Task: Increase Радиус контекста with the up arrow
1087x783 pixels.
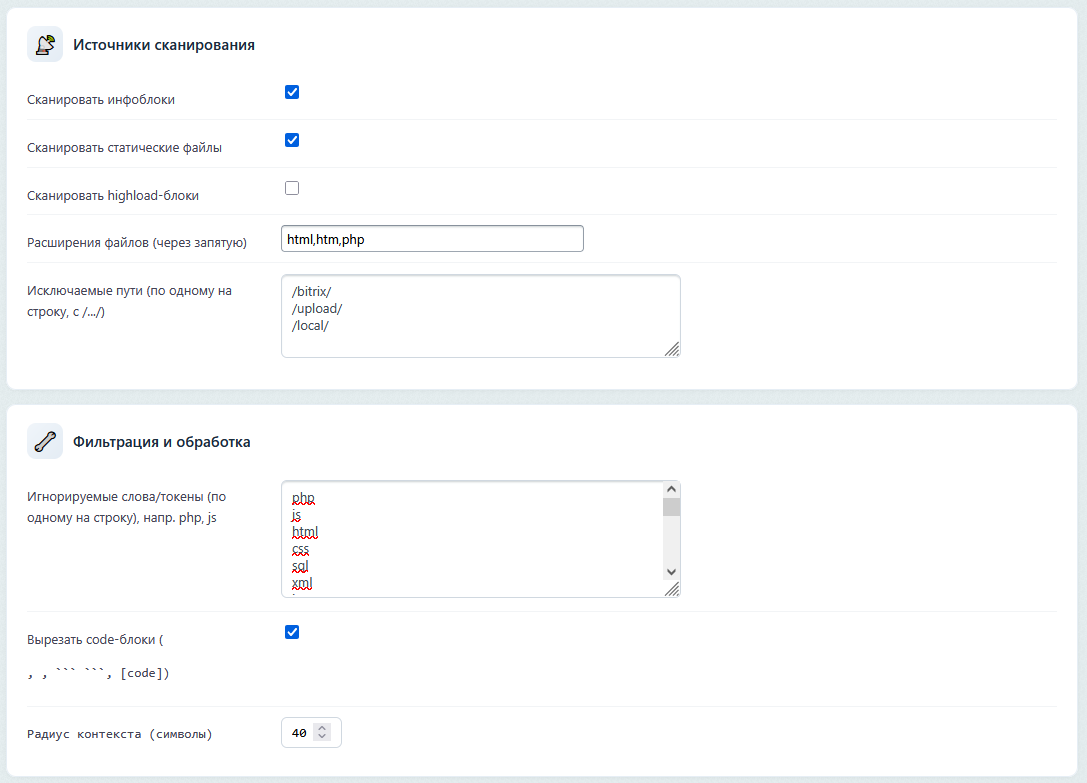Action: [x=322, y=728]
